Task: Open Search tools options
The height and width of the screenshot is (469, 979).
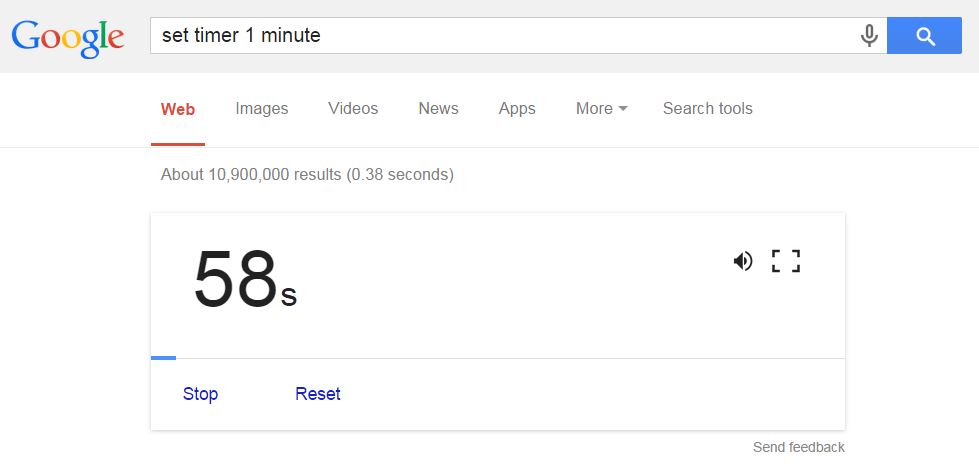Action: pyautogui.click(x=707, y=109)
